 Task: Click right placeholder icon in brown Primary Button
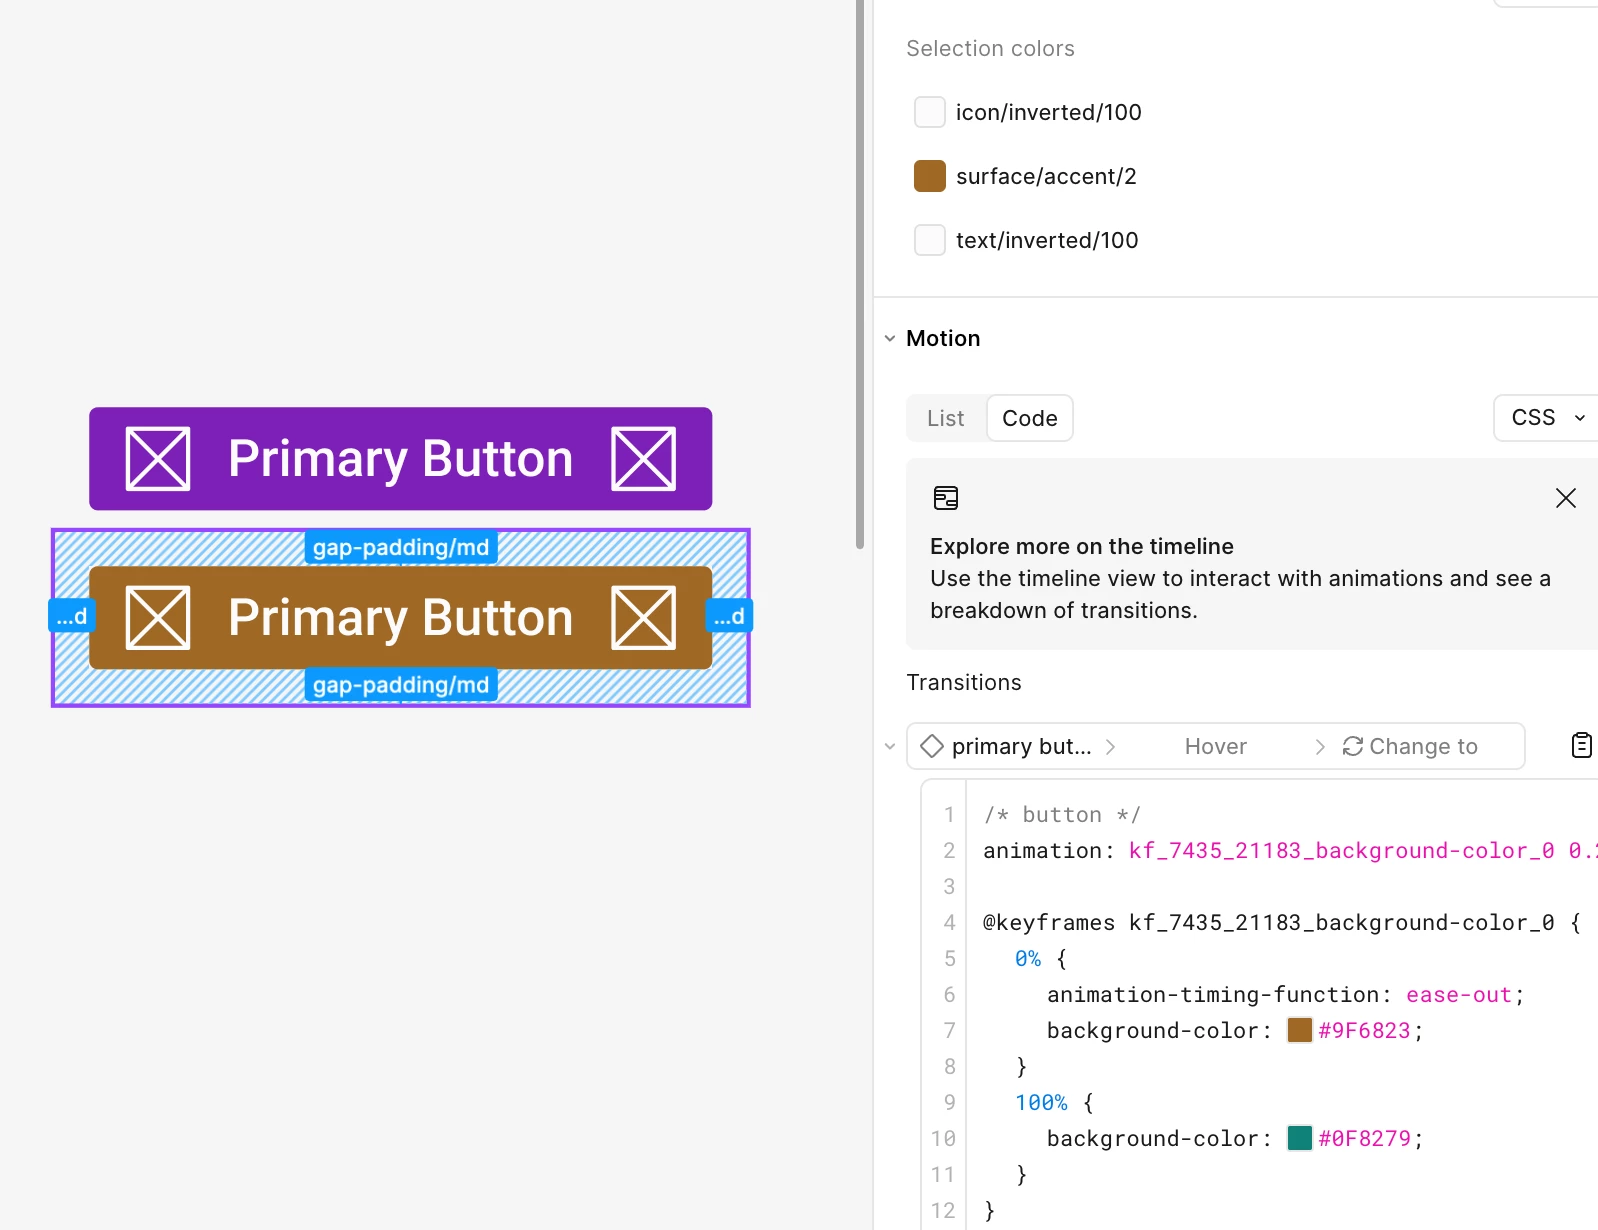click(x=643, y=618)
